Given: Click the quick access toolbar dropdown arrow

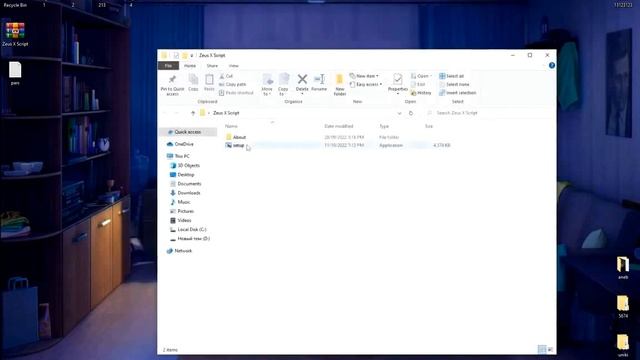Looking at the screenshot, I should [192, 56].
